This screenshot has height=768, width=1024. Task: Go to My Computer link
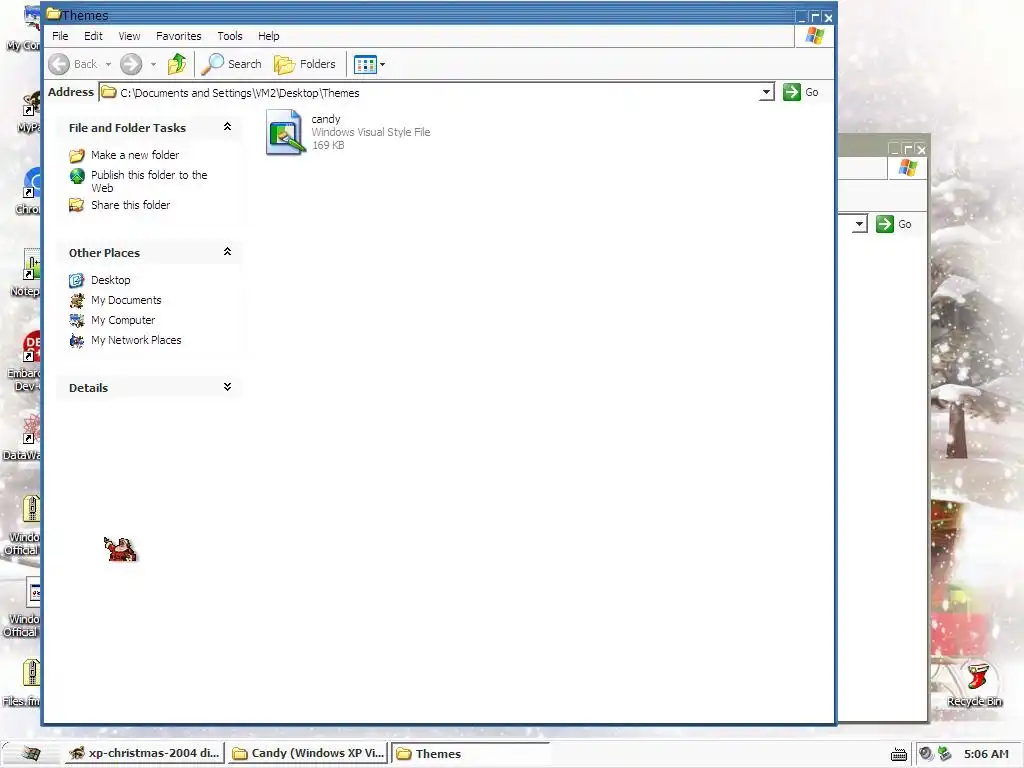(x=123, y=321)
